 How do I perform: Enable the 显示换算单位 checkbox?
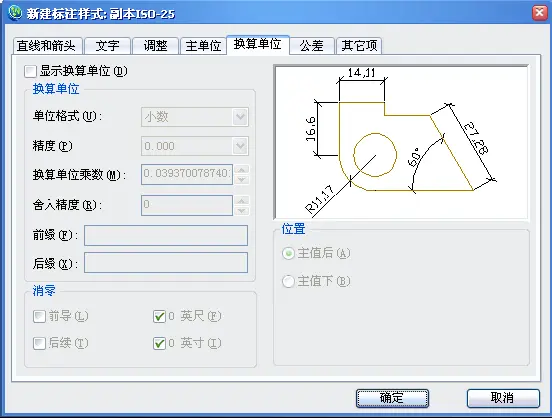30,71
